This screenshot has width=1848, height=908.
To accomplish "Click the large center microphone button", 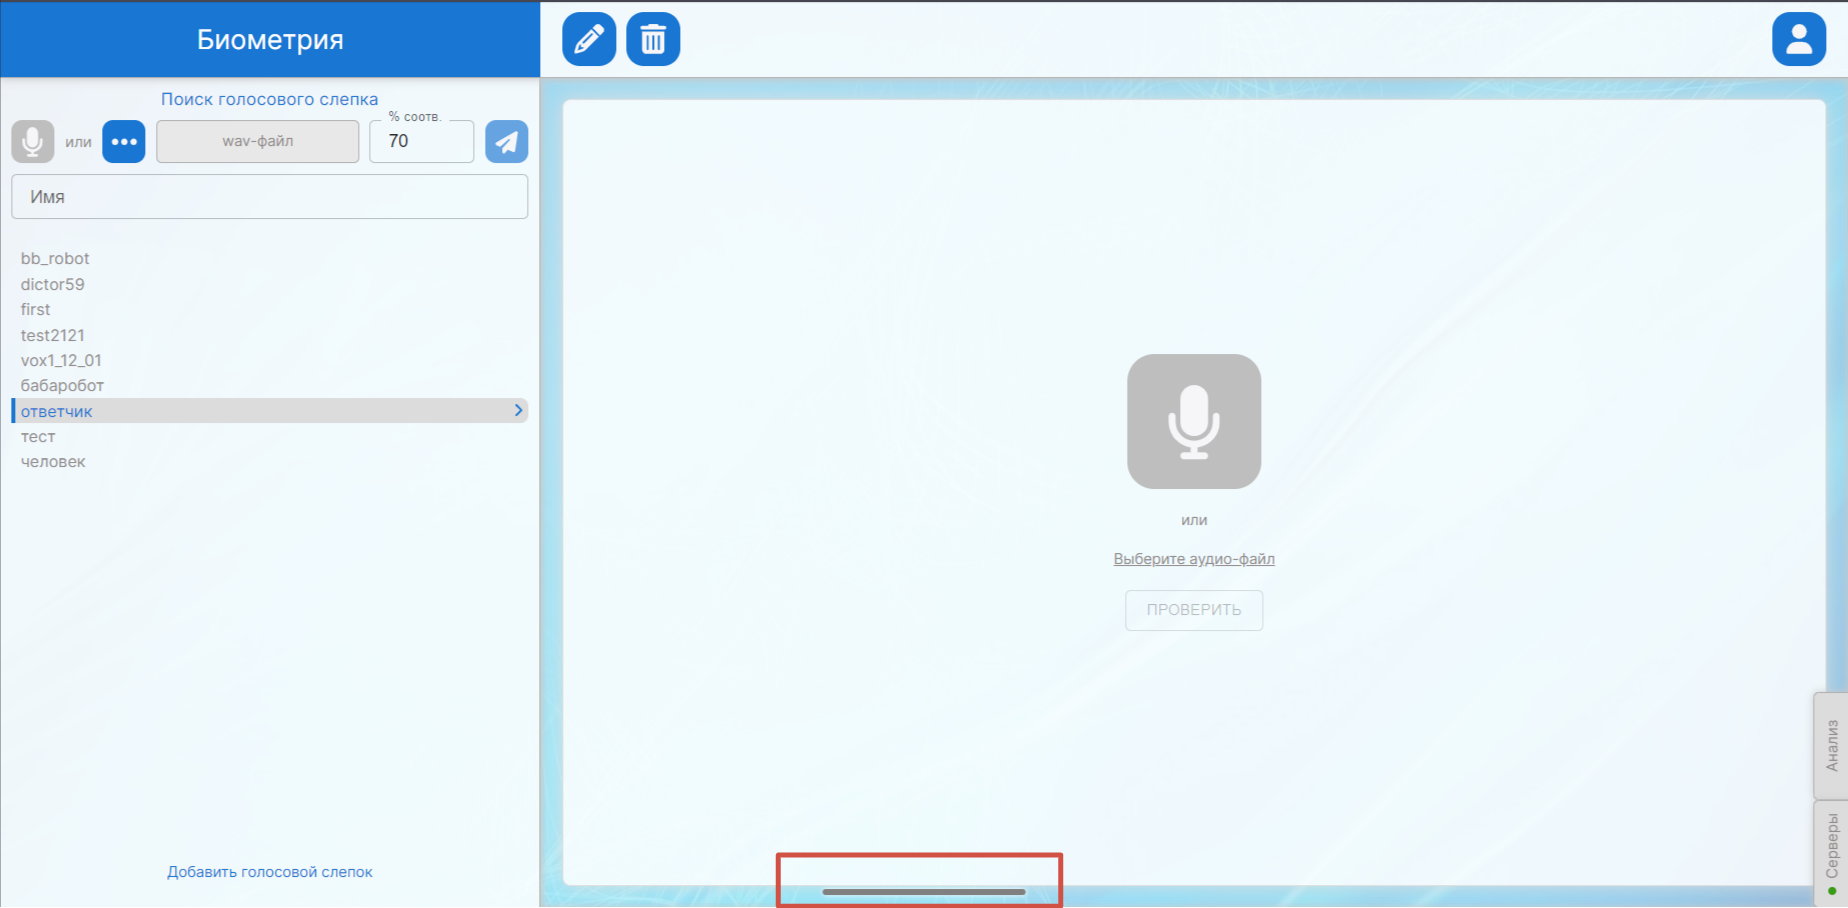I will (1193, 421).
